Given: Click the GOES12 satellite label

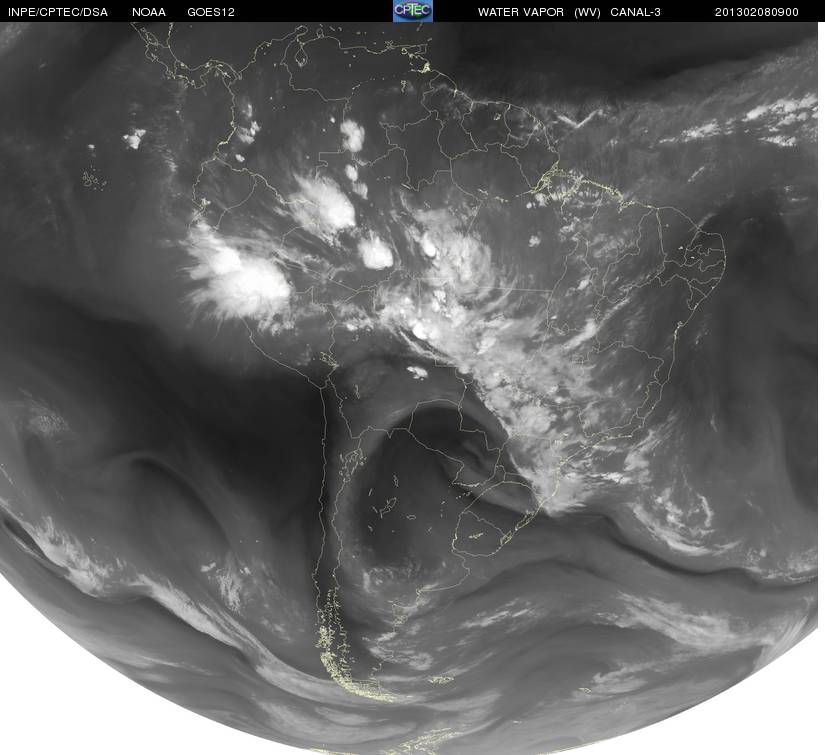Looking at the screenshot, I should pyautogui.click(x=211, y=12).
